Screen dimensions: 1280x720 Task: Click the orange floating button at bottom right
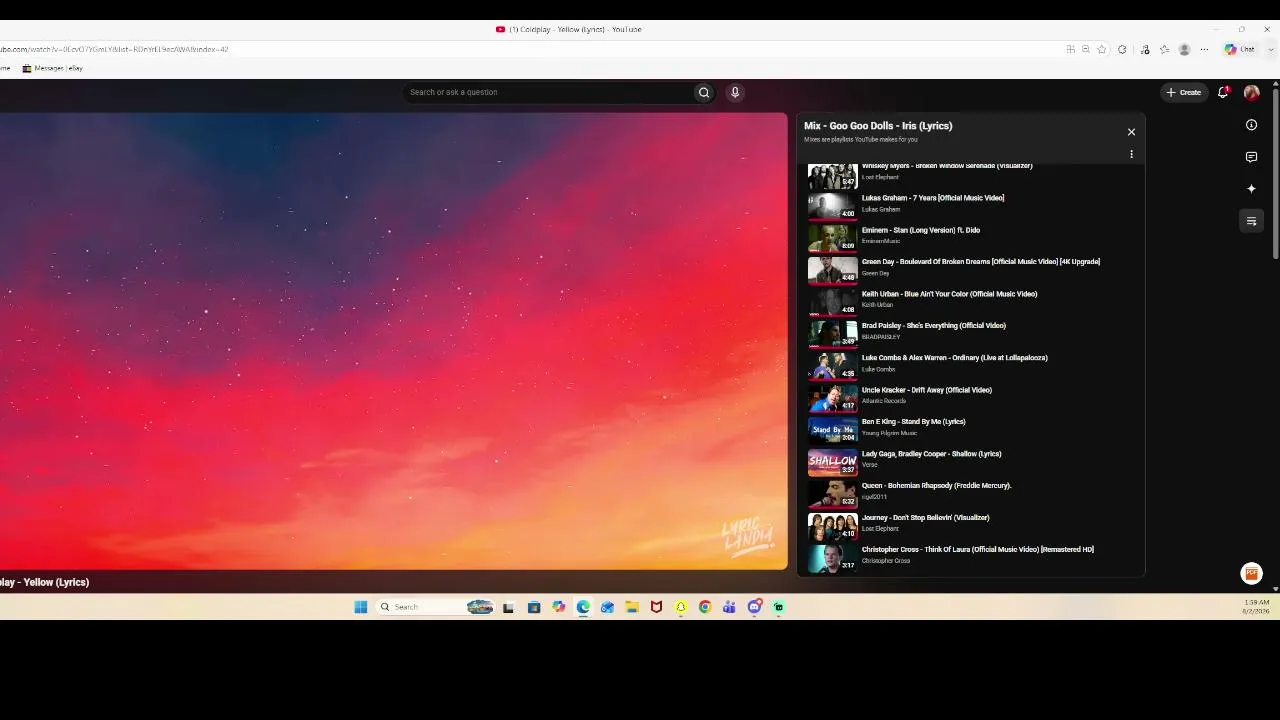point(1250,573)
